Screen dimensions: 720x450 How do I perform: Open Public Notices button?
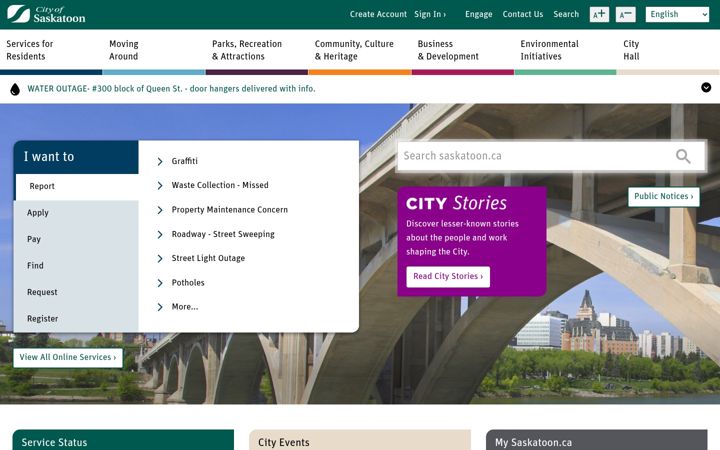click(x=664, y=197)
